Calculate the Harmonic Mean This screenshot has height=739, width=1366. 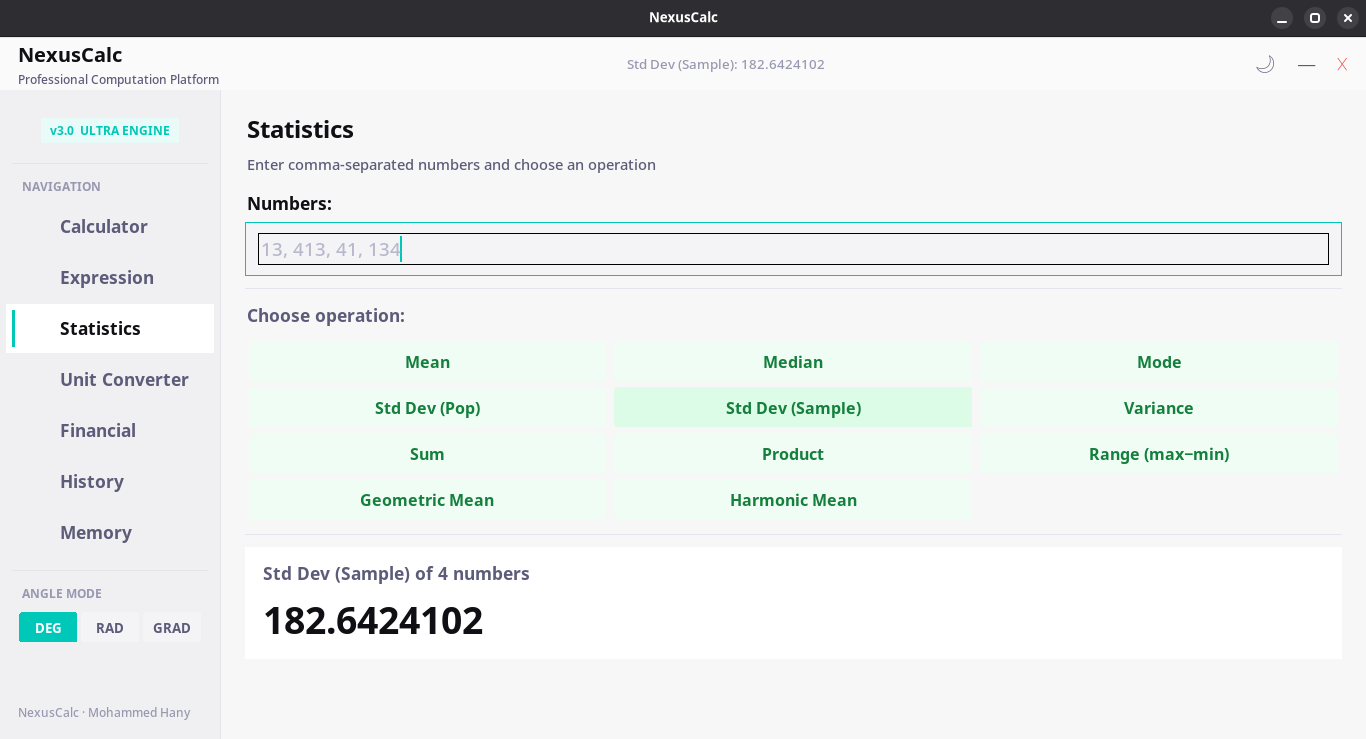click(793, 500)
